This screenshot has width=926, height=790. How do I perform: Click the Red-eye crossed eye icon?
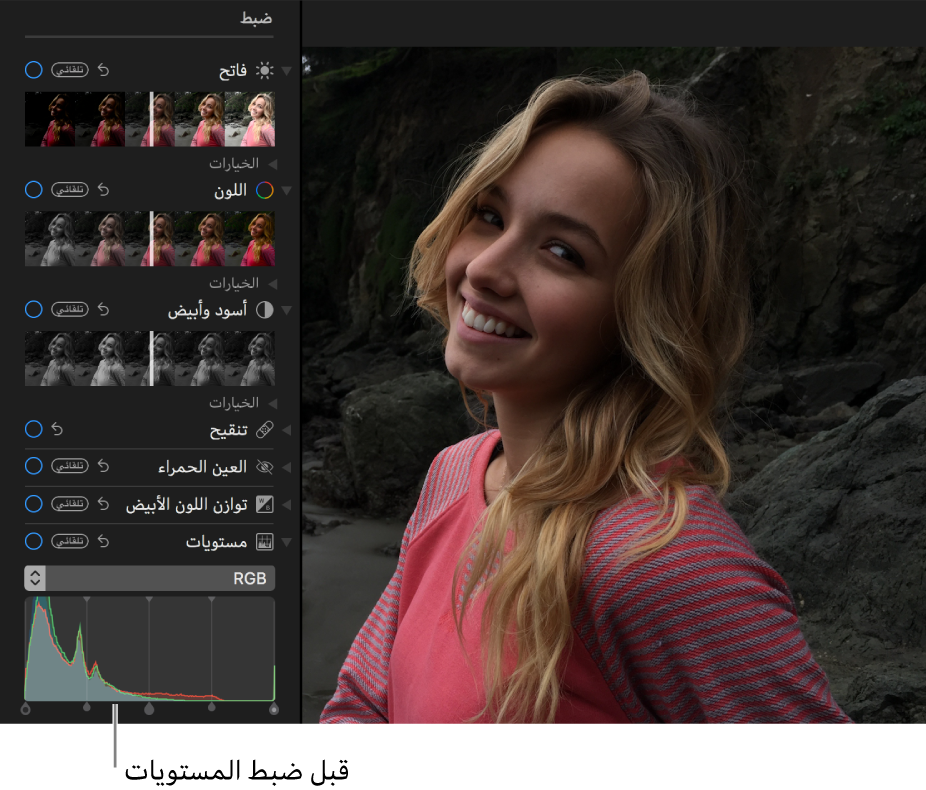(x=264, y=467)
